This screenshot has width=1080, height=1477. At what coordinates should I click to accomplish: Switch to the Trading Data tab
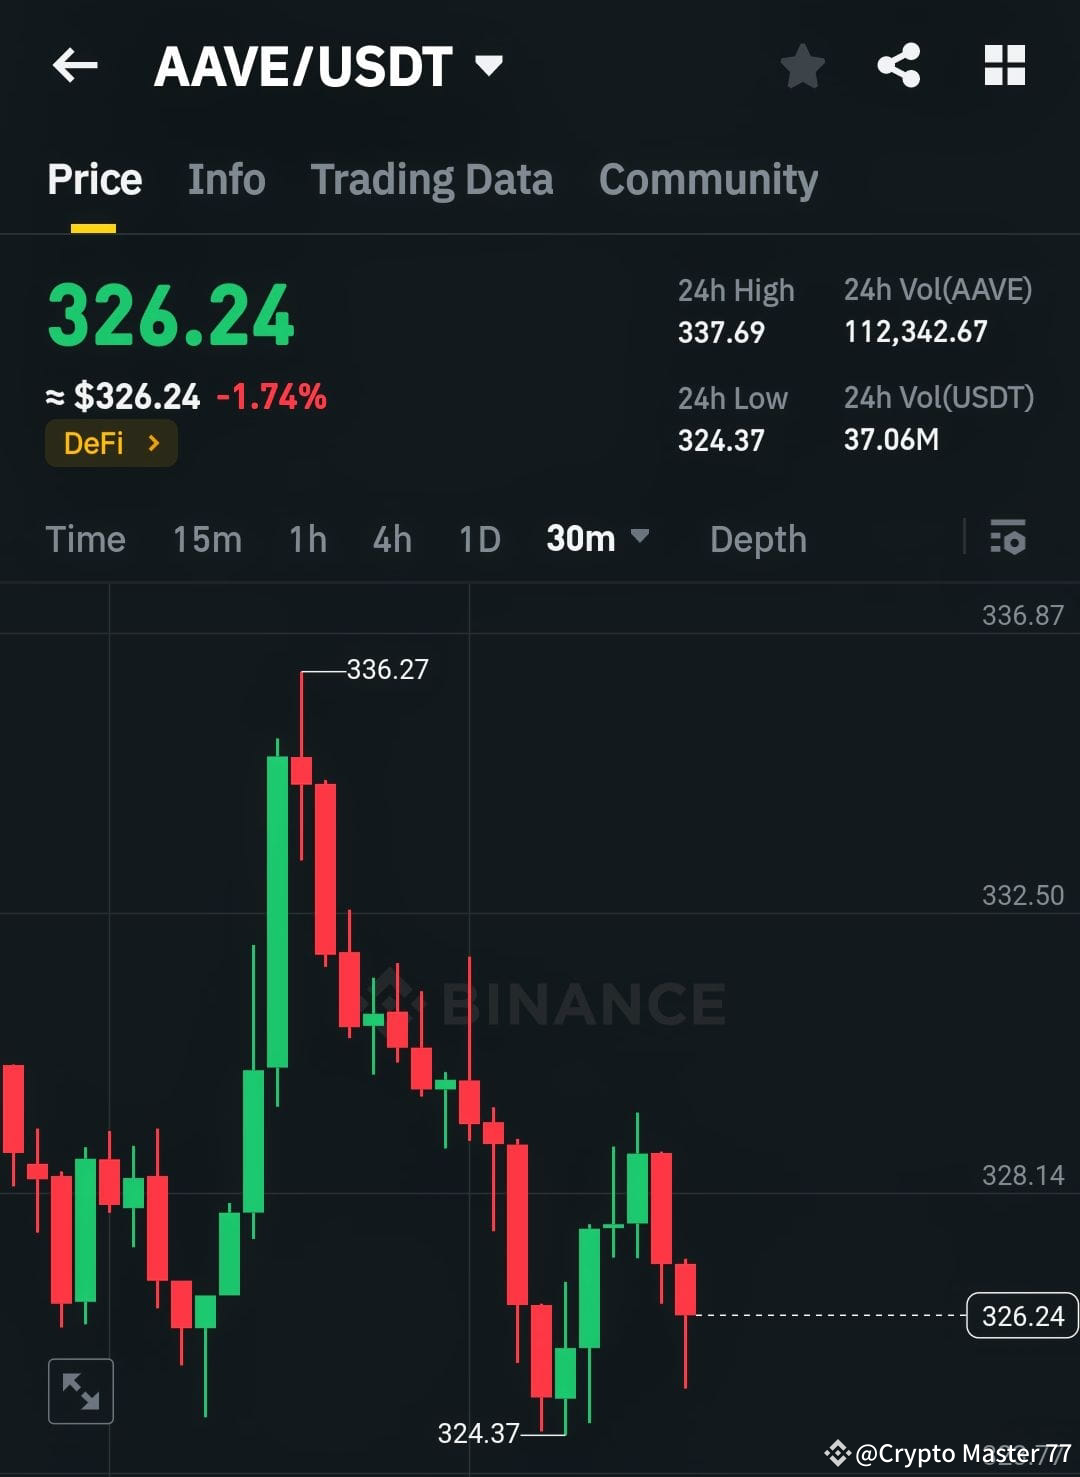coord(432,179)
